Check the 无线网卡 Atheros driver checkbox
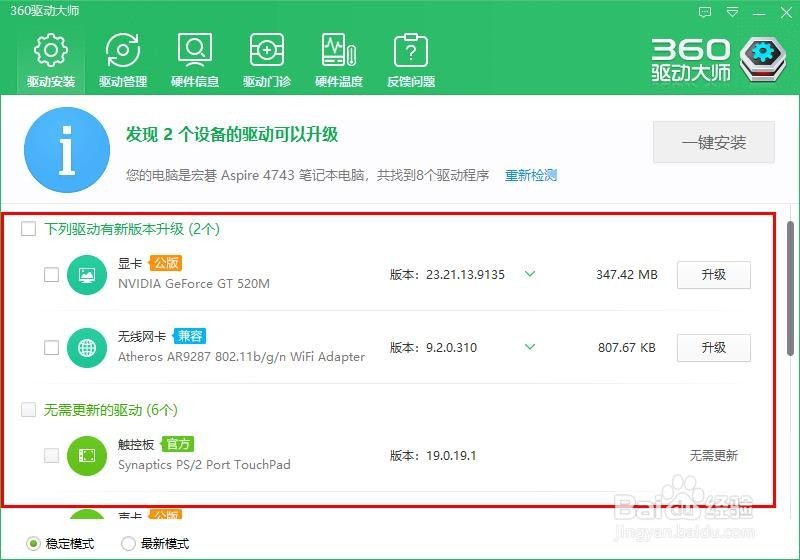This screenshot has height=560, width=800. pyautogui.click(x=52, y=347)
